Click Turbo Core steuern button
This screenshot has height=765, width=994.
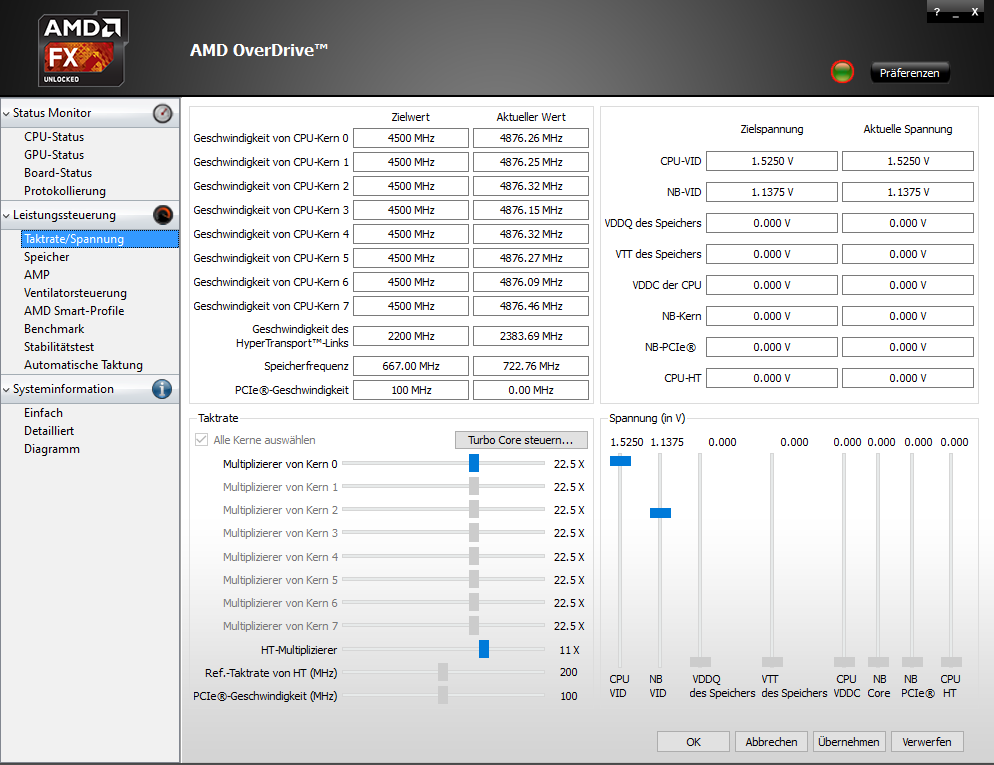point(521,440)
